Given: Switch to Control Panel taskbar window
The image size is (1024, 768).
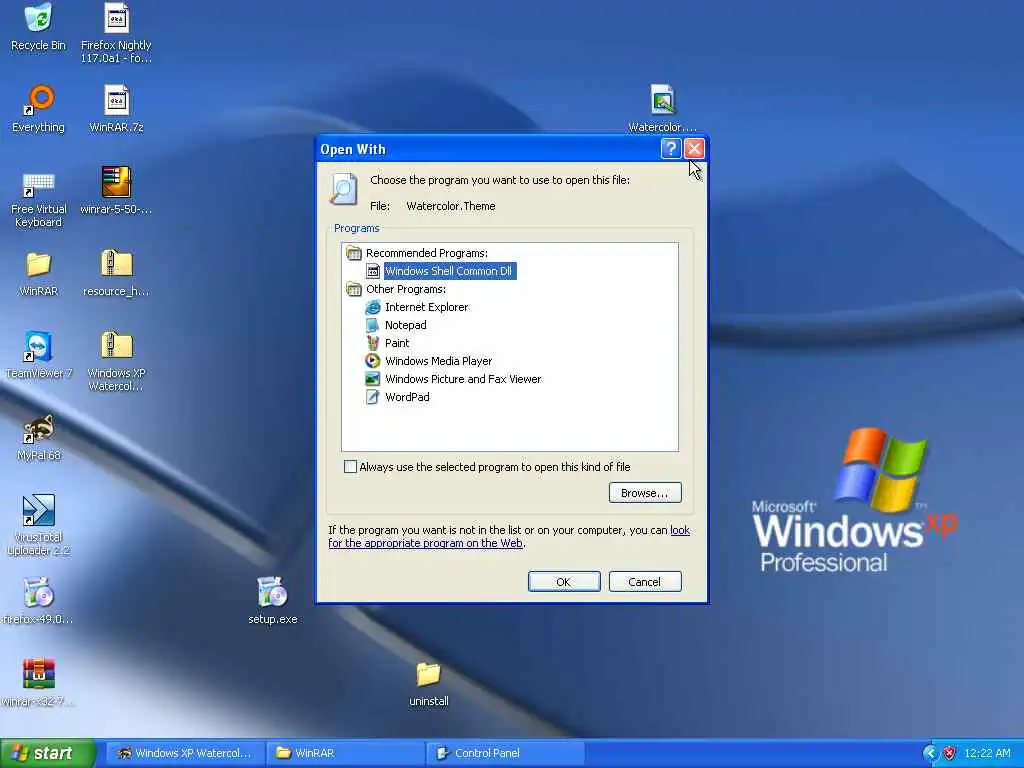Looking at the screenshot, I should [x=505, y=753].
